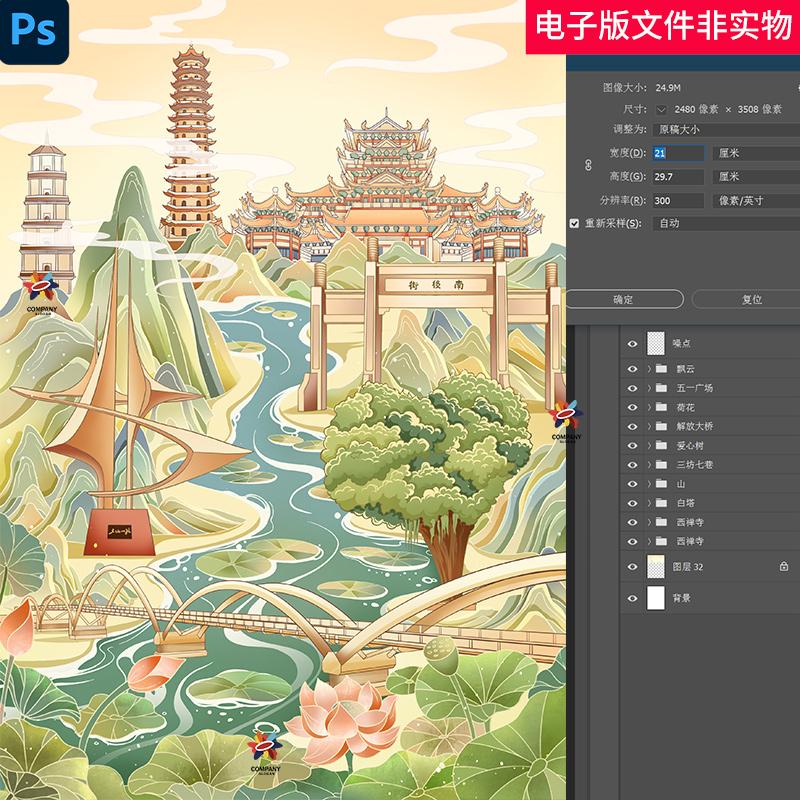Expand the 飘云 layer group
The image size is (800, 800).
(649, 368)
